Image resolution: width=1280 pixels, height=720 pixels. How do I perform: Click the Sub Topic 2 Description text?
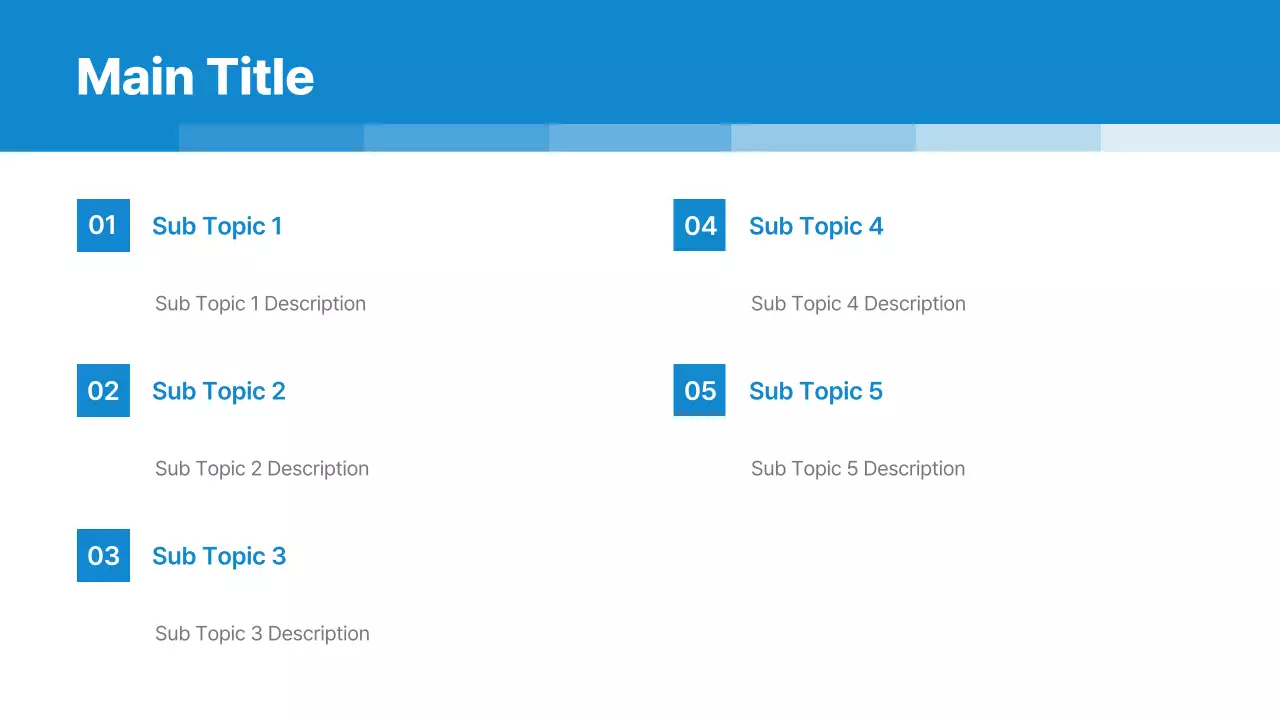click(x=262, y=469)
